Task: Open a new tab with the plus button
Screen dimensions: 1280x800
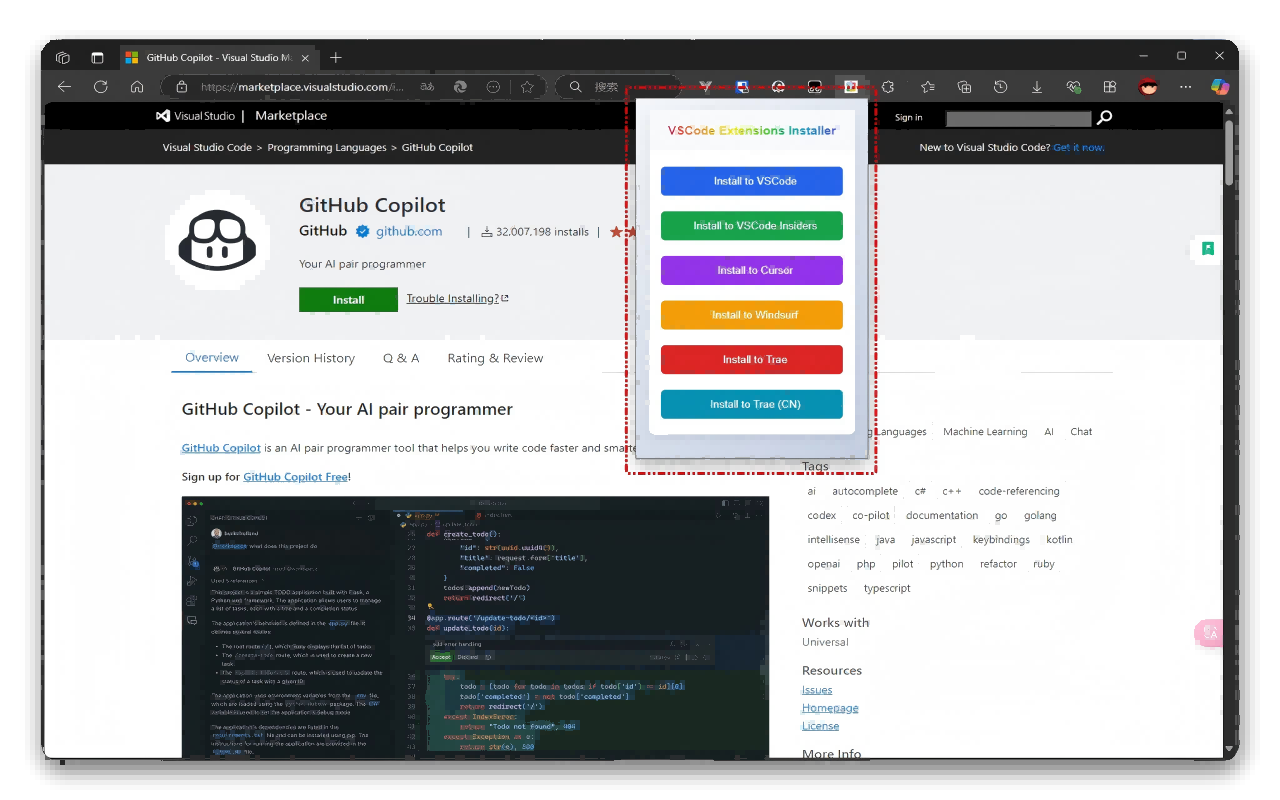Action: [x=336, y=58]
